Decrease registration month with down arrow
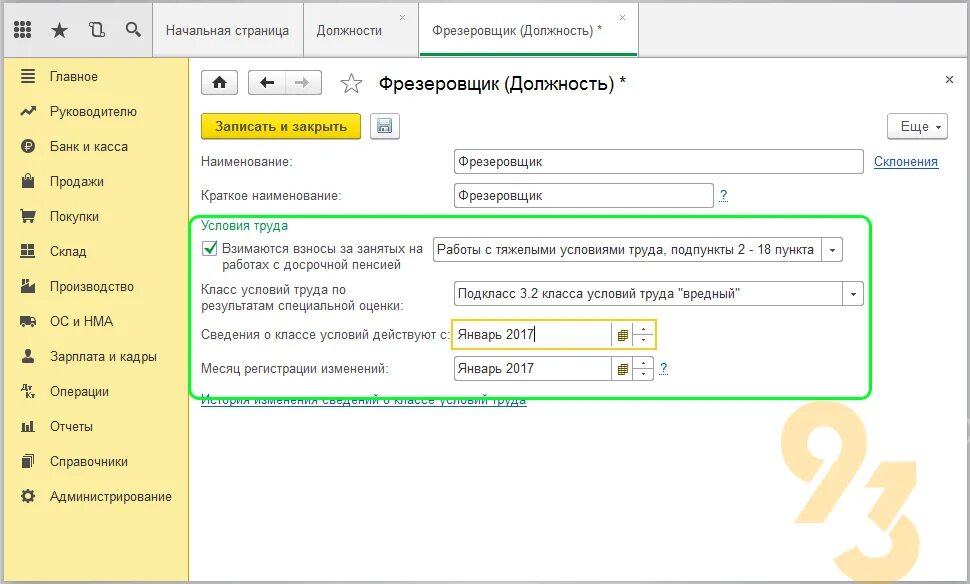 click(x=643, y=375)
